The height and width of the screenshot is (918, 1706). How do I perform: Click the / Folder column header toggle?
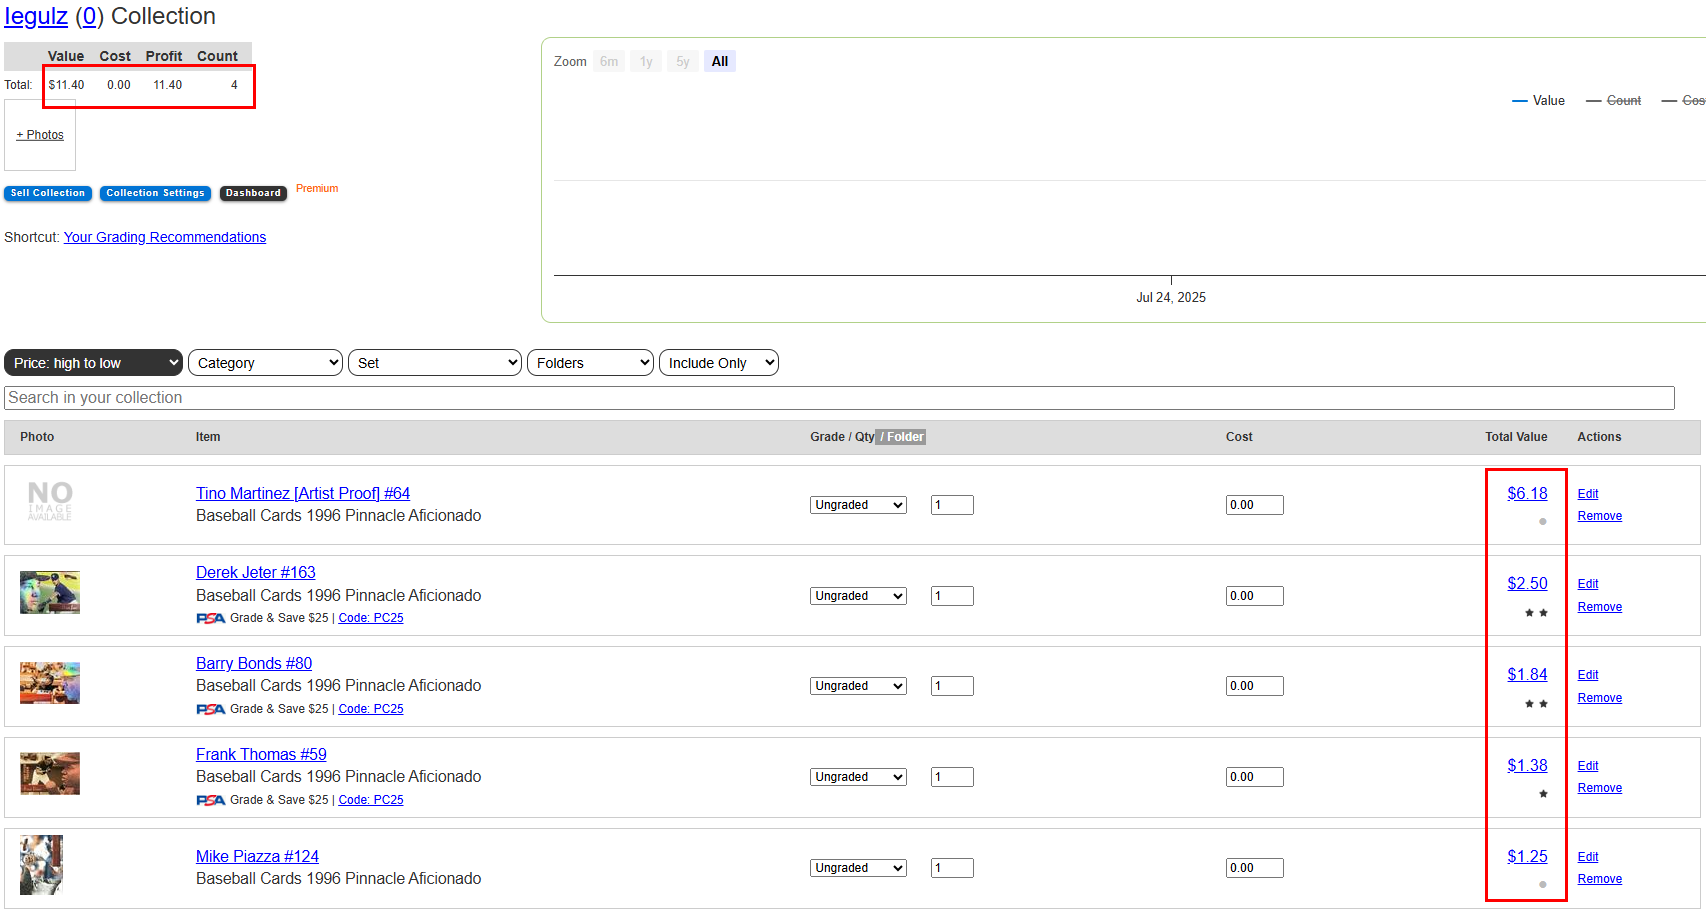901,437
